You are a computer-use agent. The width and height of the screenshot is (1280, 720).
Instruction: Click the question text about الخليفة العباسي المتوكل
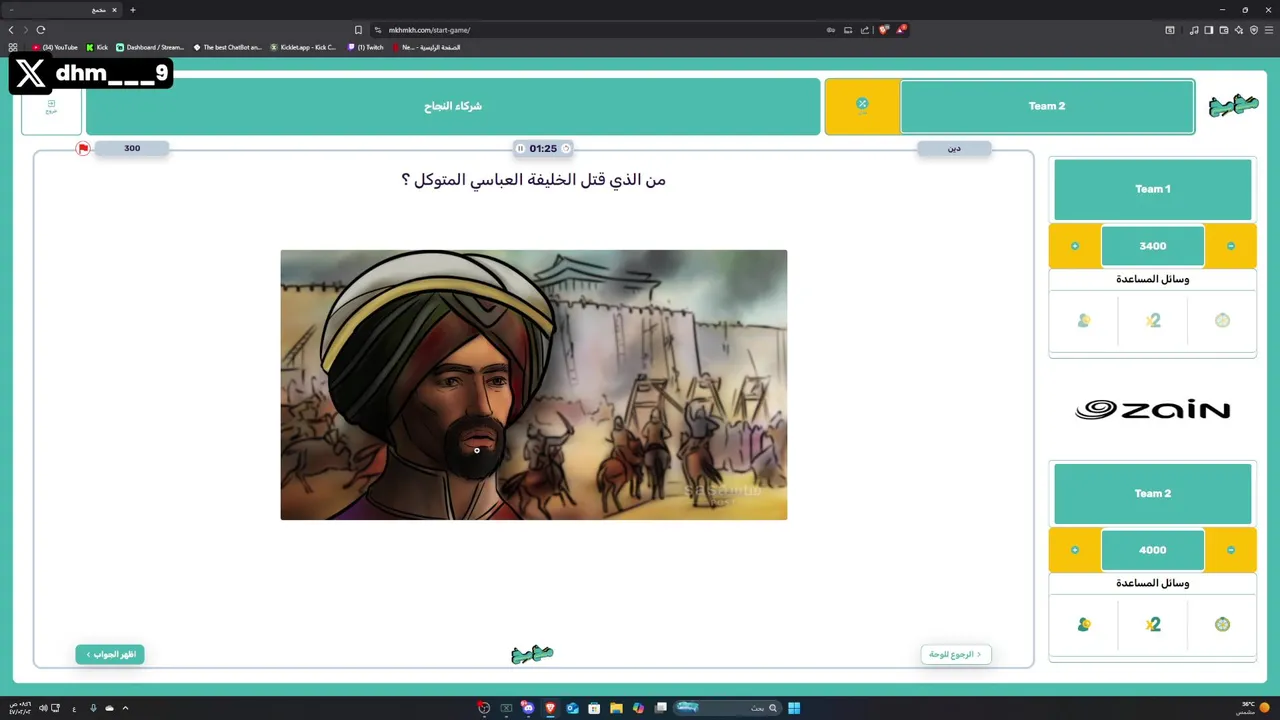533,180
